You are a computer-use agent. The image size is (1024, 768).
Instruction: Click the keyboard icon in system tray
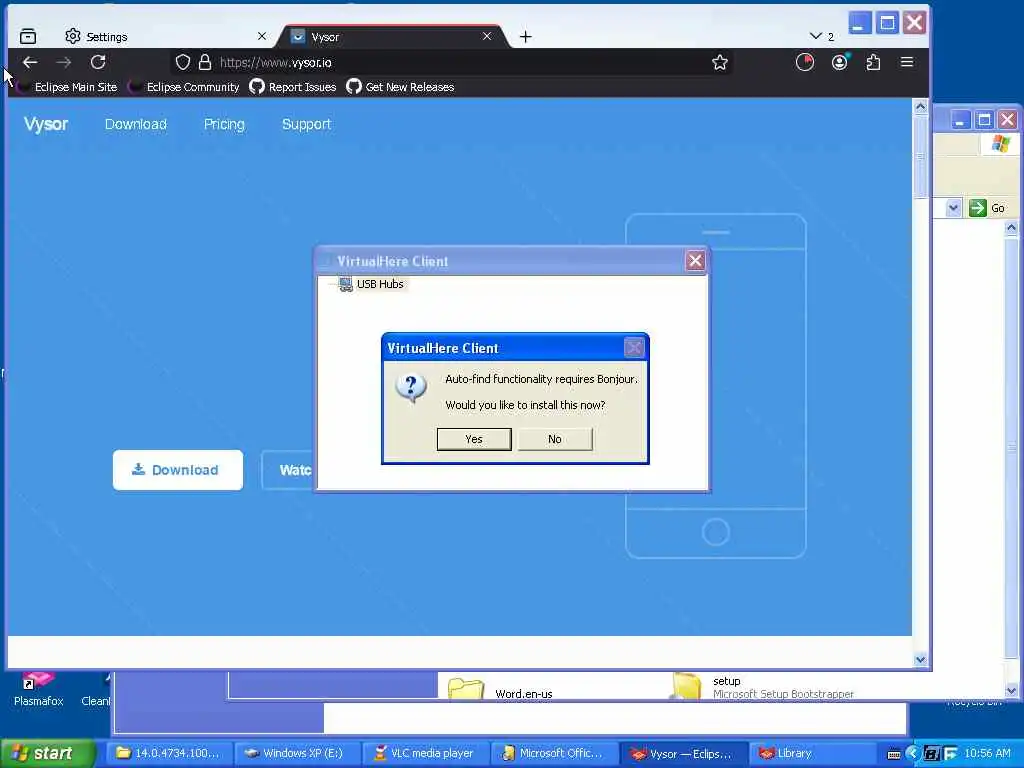coord(894,754)
